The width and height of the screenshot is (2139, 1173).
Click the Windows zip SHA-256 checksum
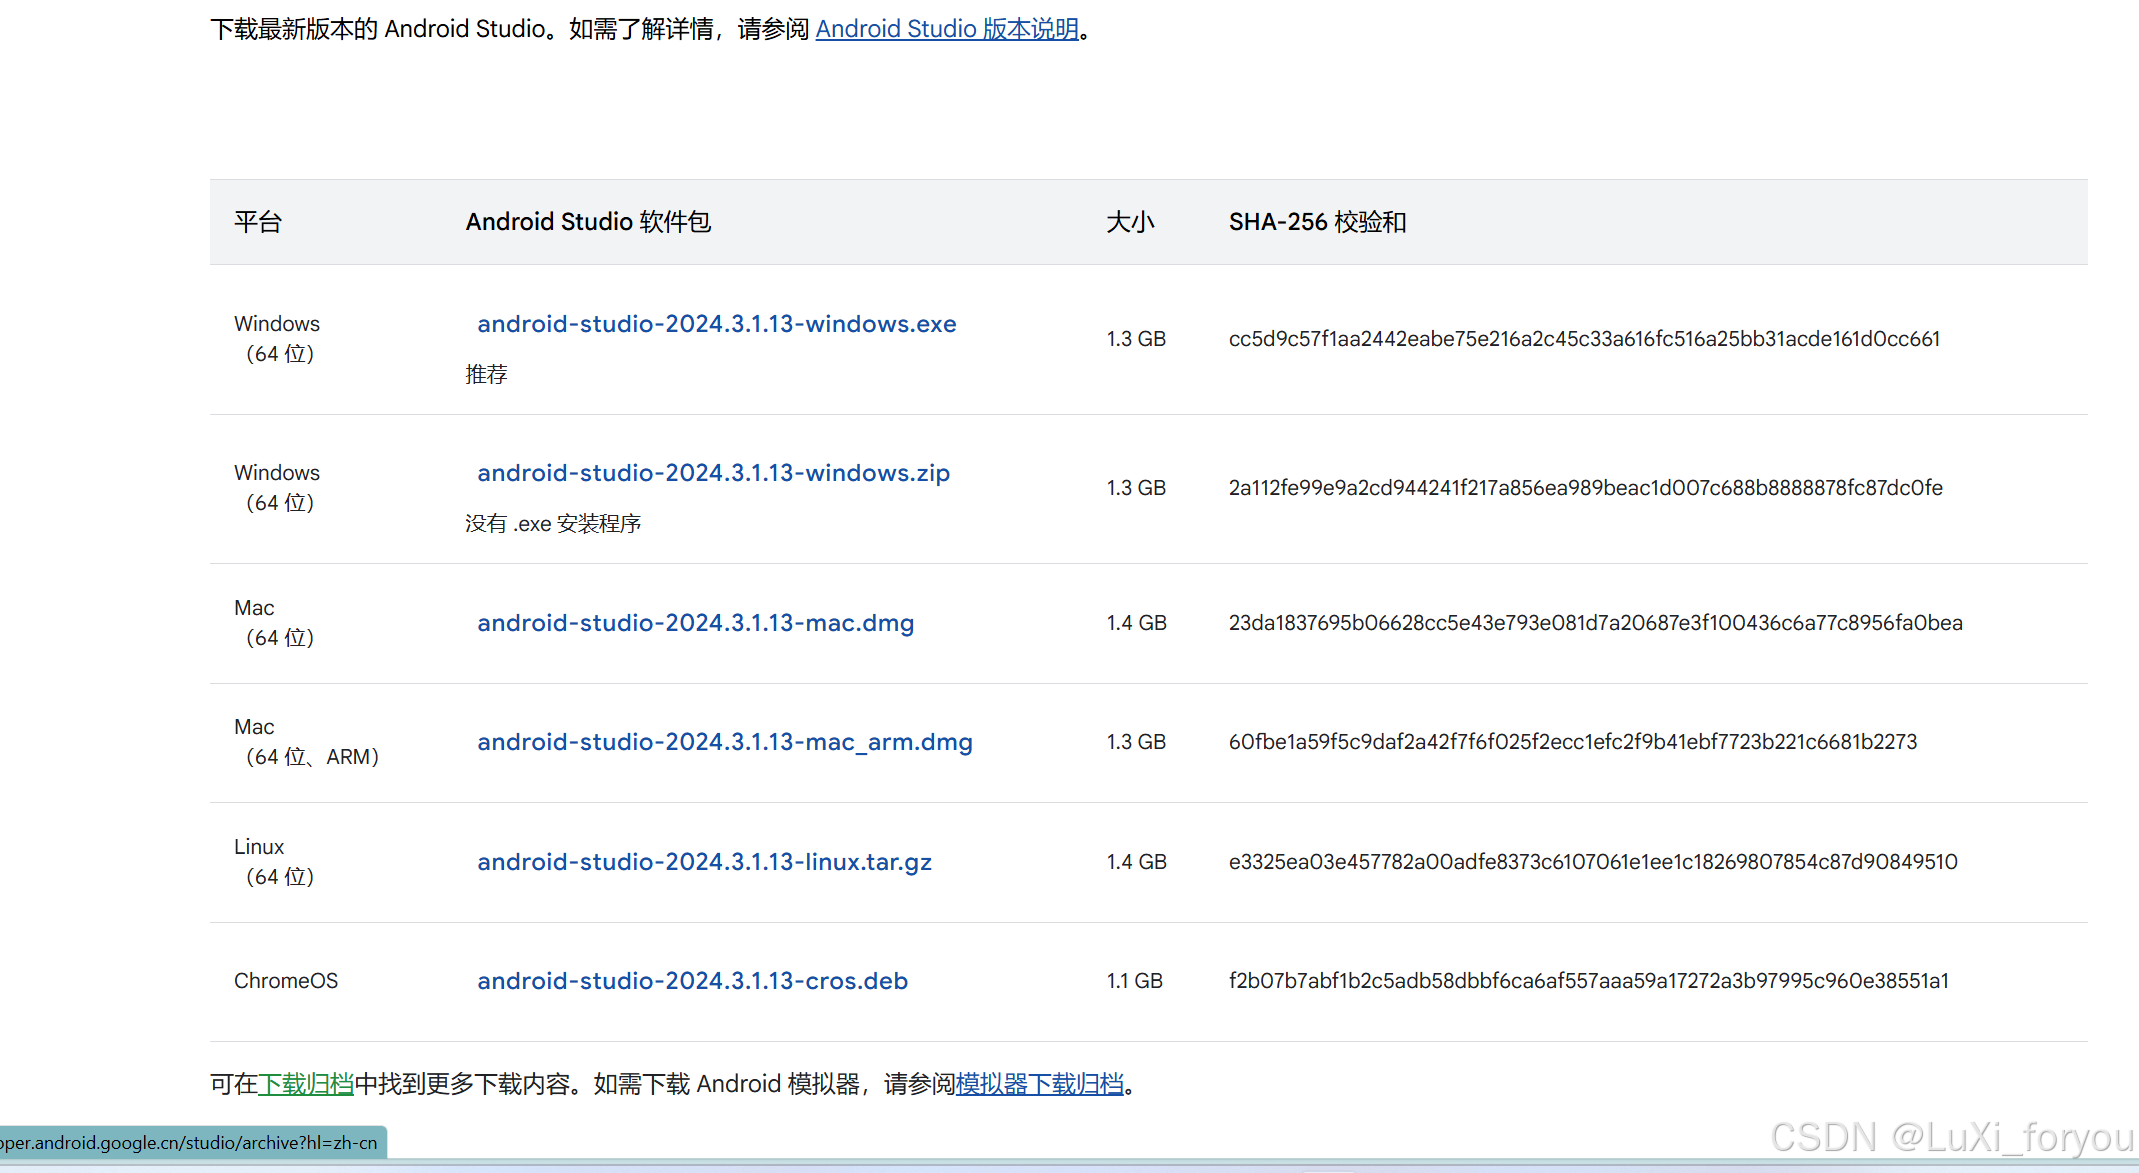[1585, 488]
